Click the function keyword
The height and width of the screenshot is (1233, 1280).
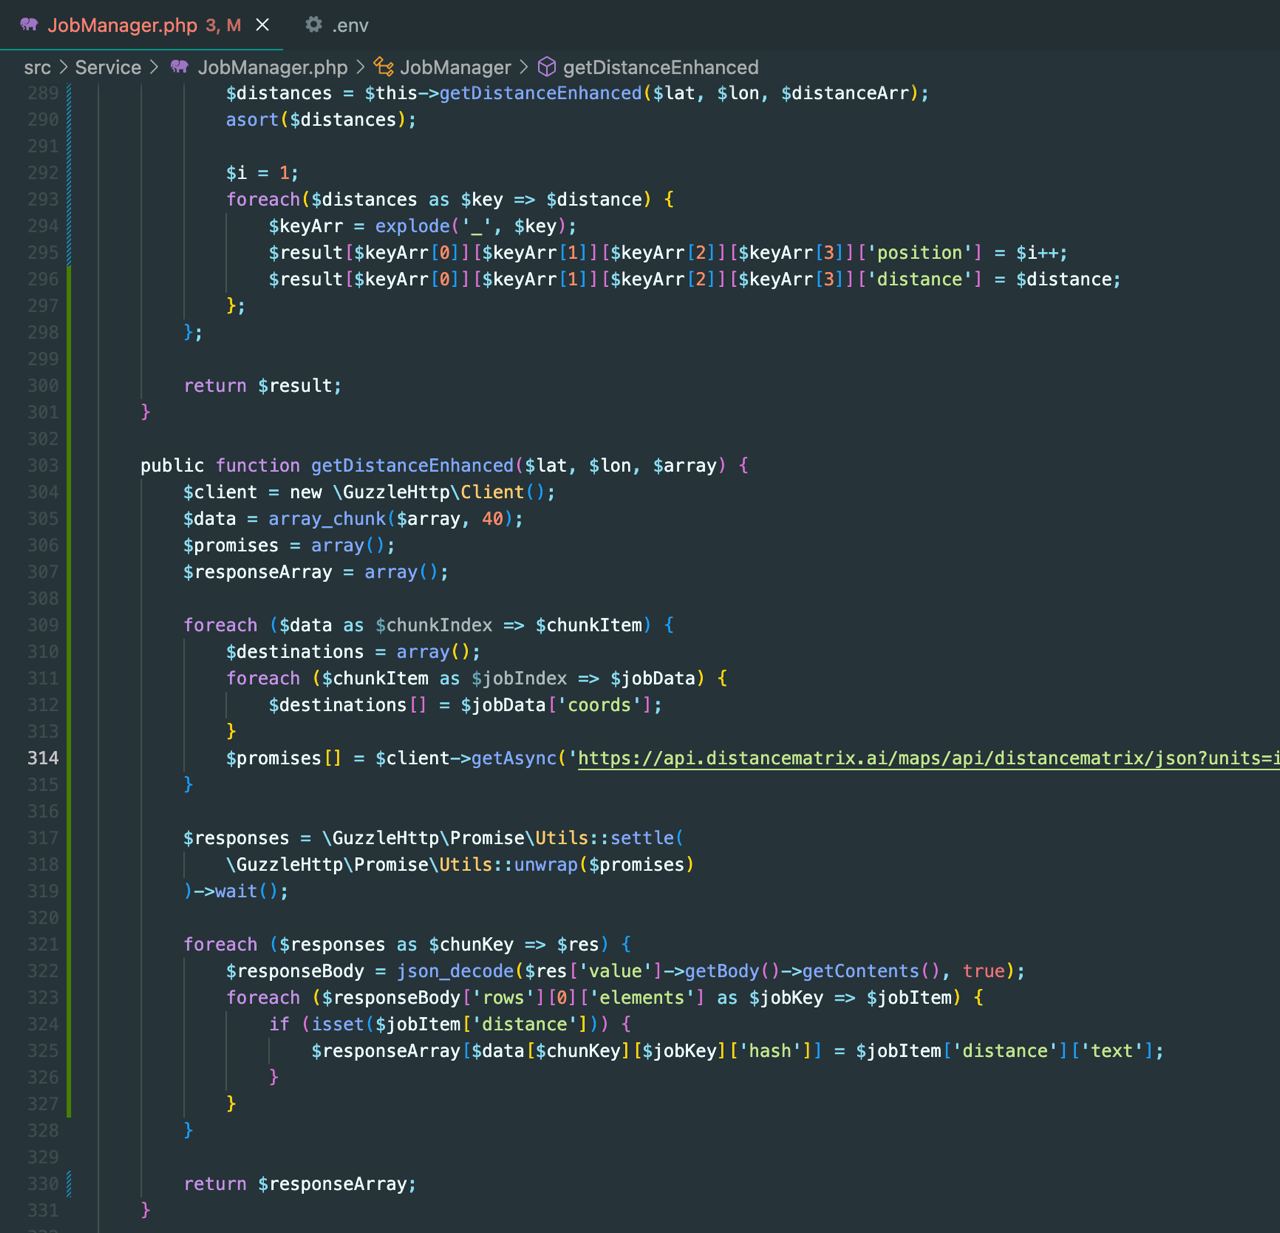pyautogui.click(x=257, y=465)
